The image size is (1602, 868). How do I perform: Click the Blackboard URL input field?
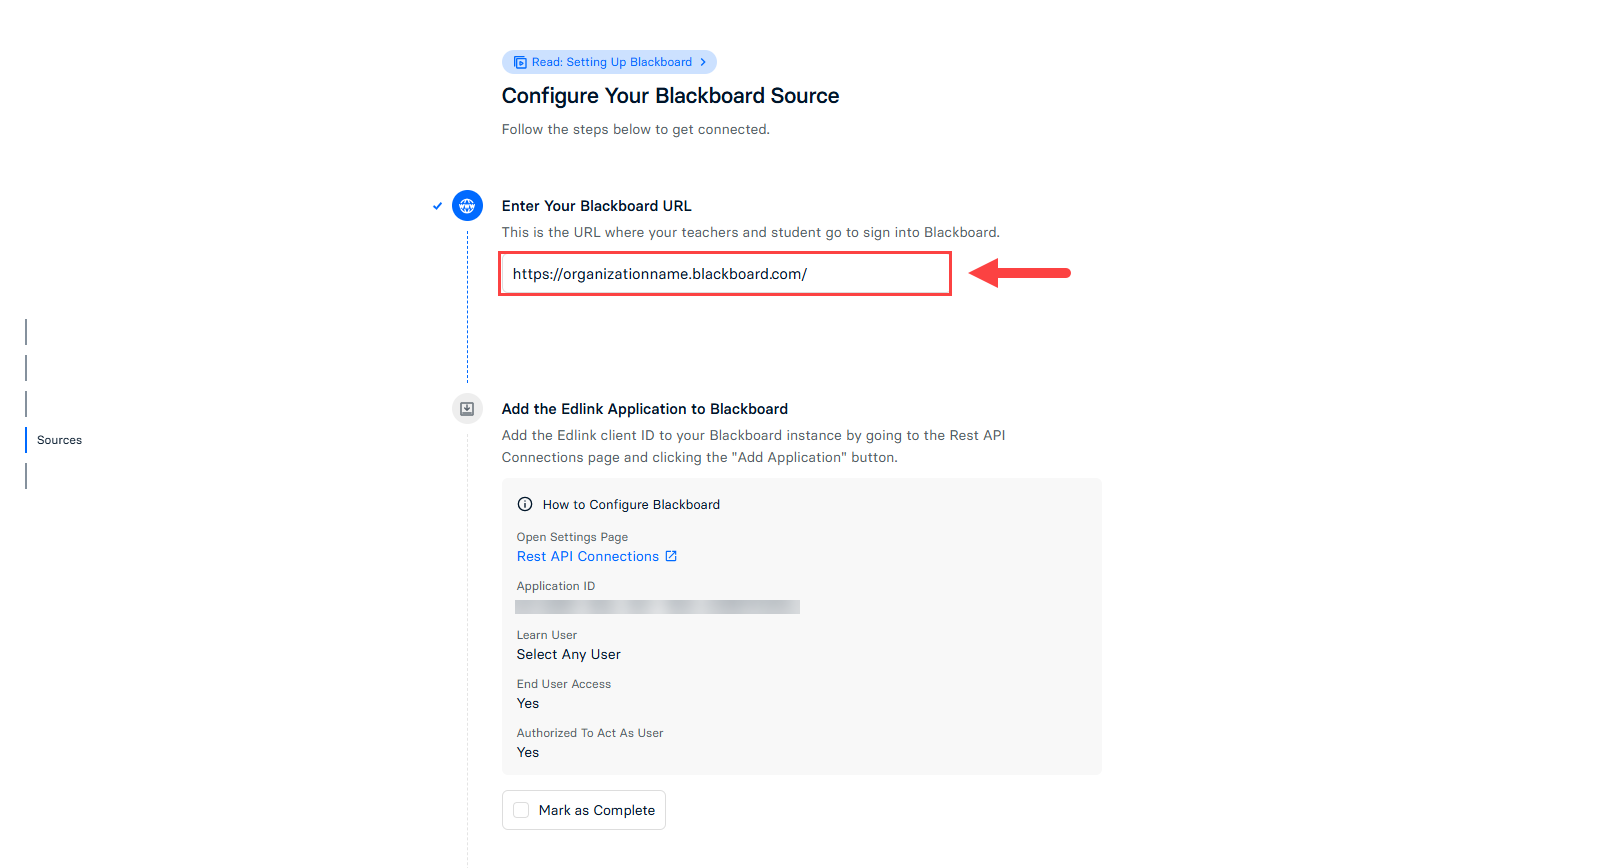tap(725, 273)
